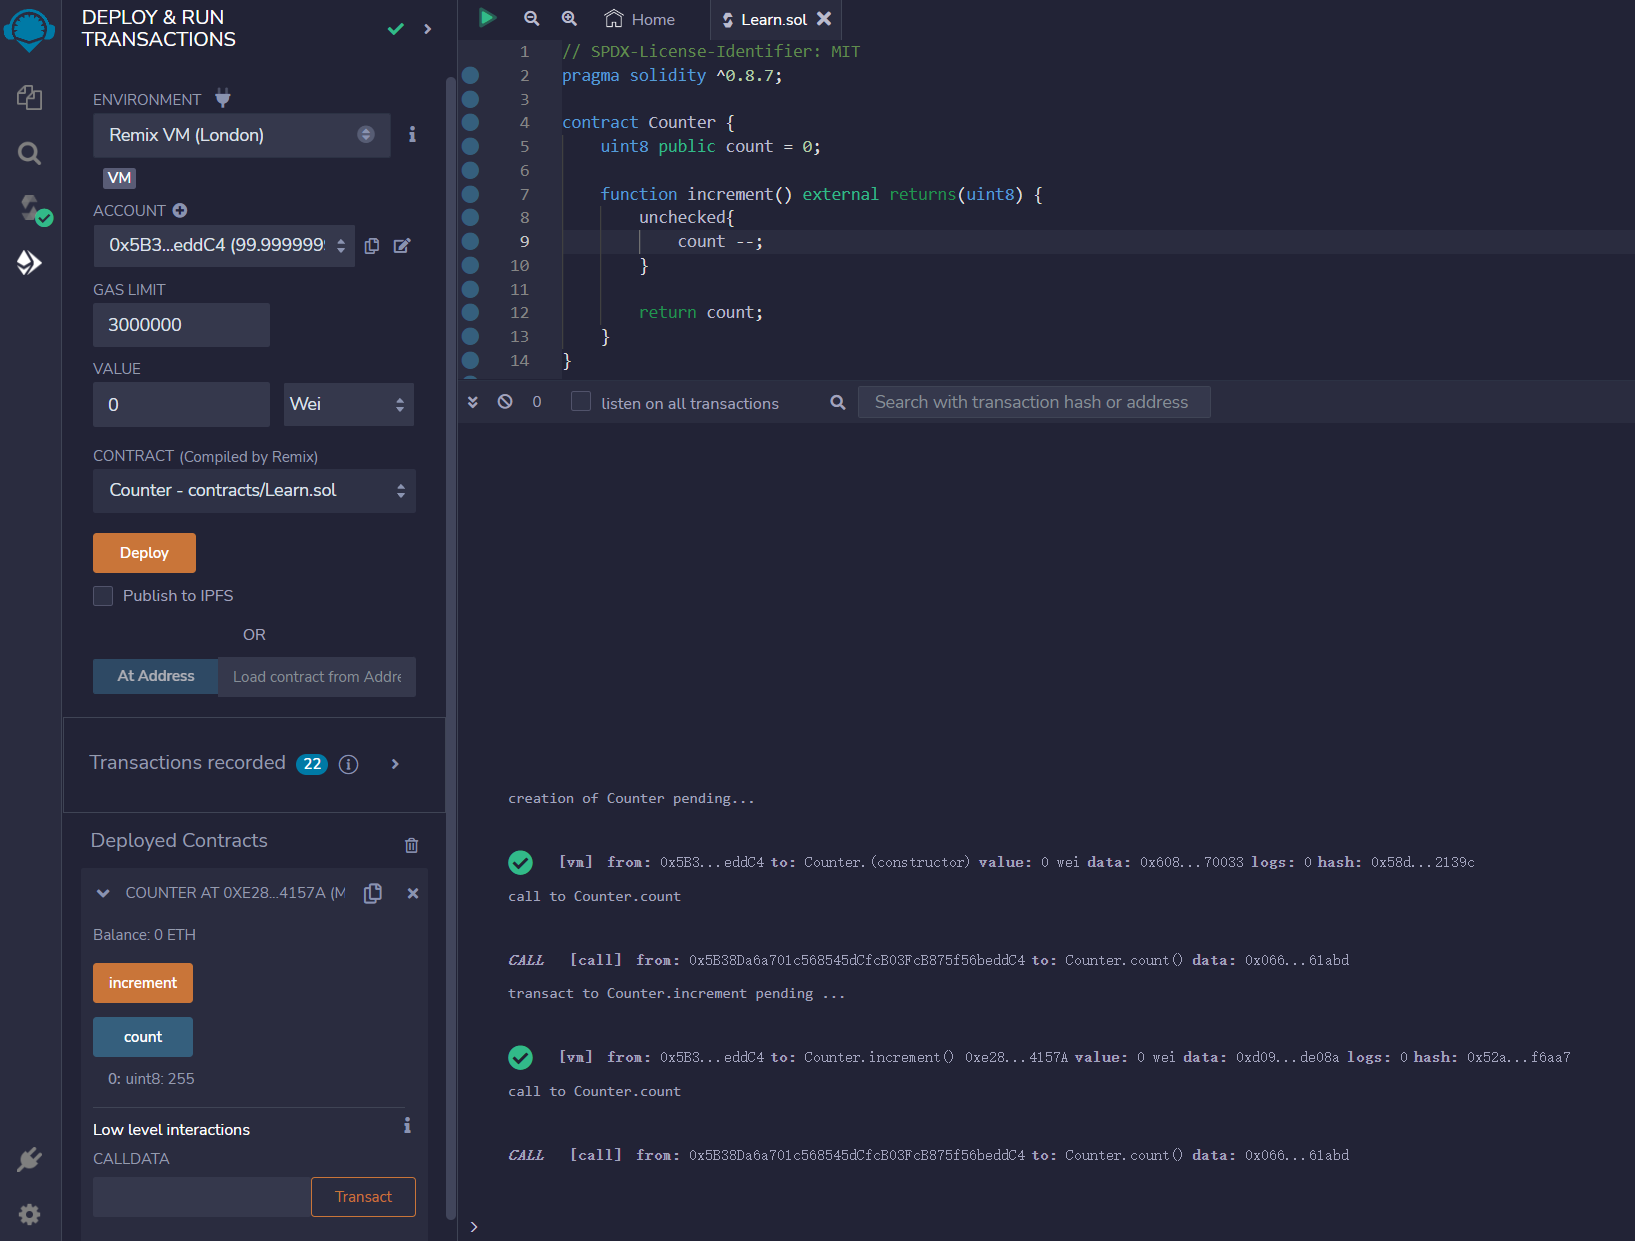Screen dimensions: 1635x1241
Task: Run script with green play icon
Action: [487, 18]
